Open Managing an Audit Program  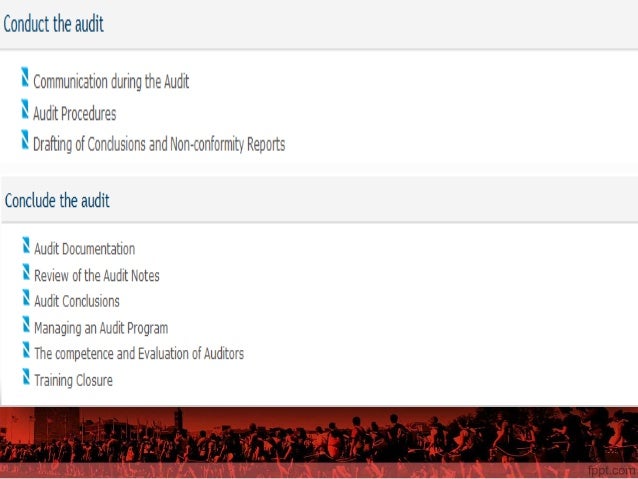(x=100, y=327)
